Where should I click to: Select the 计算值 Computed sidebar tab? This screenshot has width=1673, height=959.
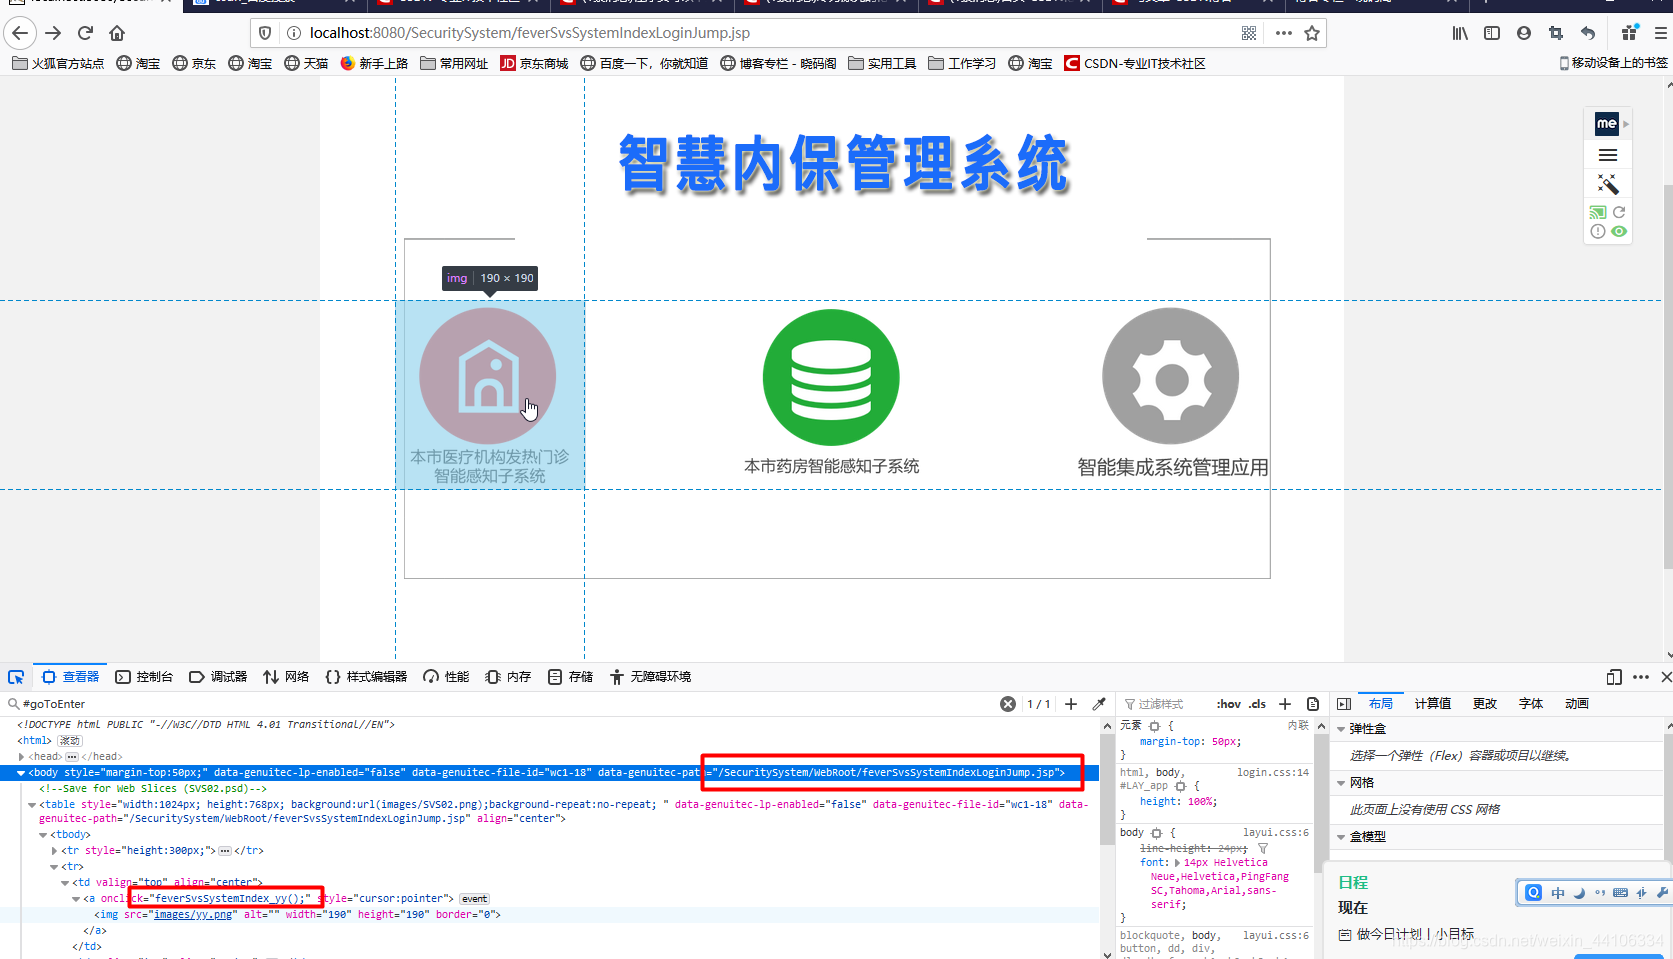1433,704
